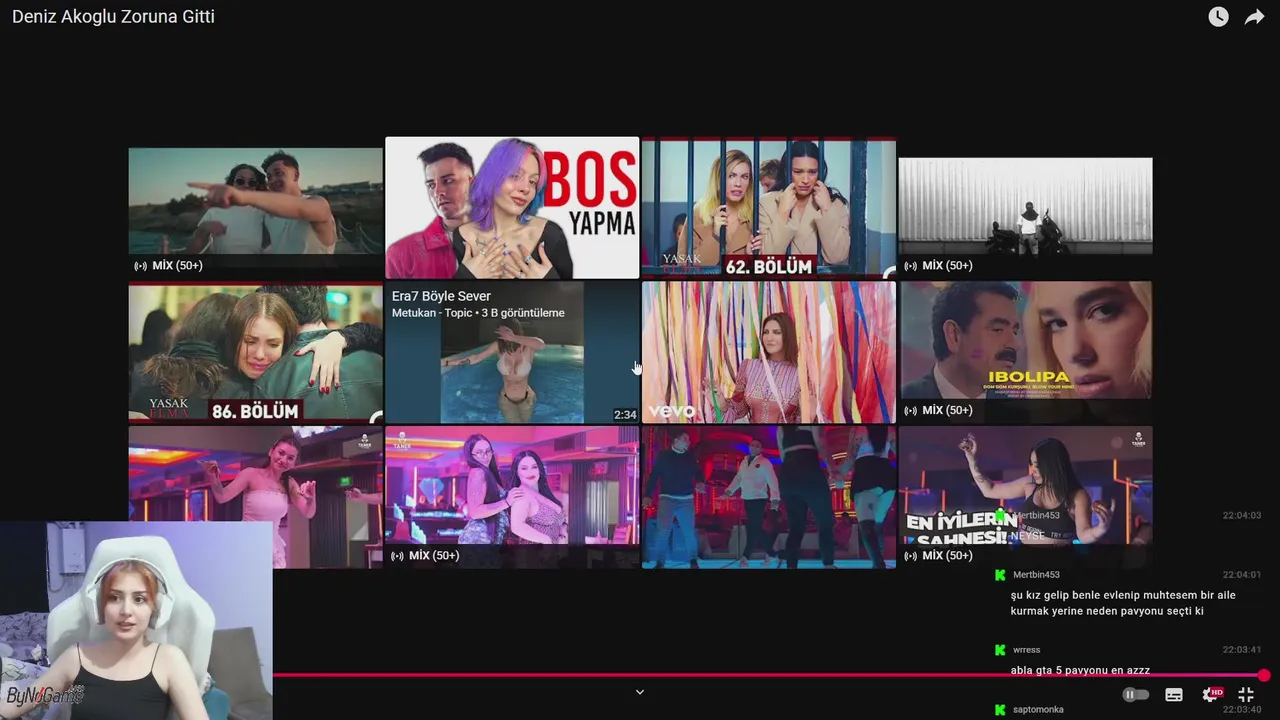1280x720 pixels.
Task: Collapse suggestions with the down chevron
Action: click(x=640, y=692)
